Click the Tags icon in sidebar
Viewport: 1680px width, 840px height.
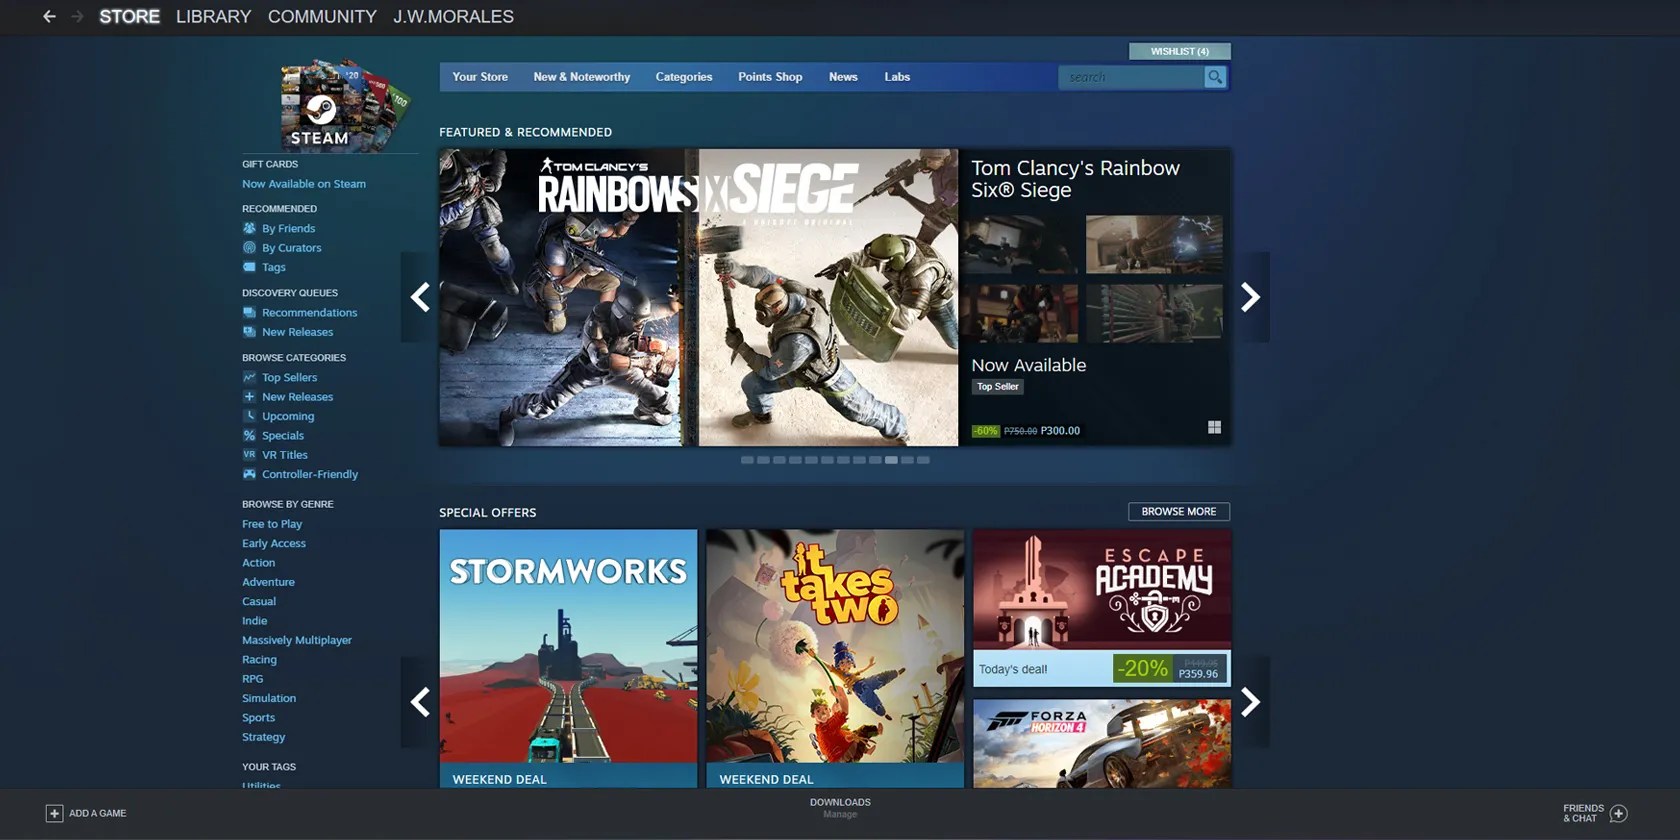[x=249, y=267]
